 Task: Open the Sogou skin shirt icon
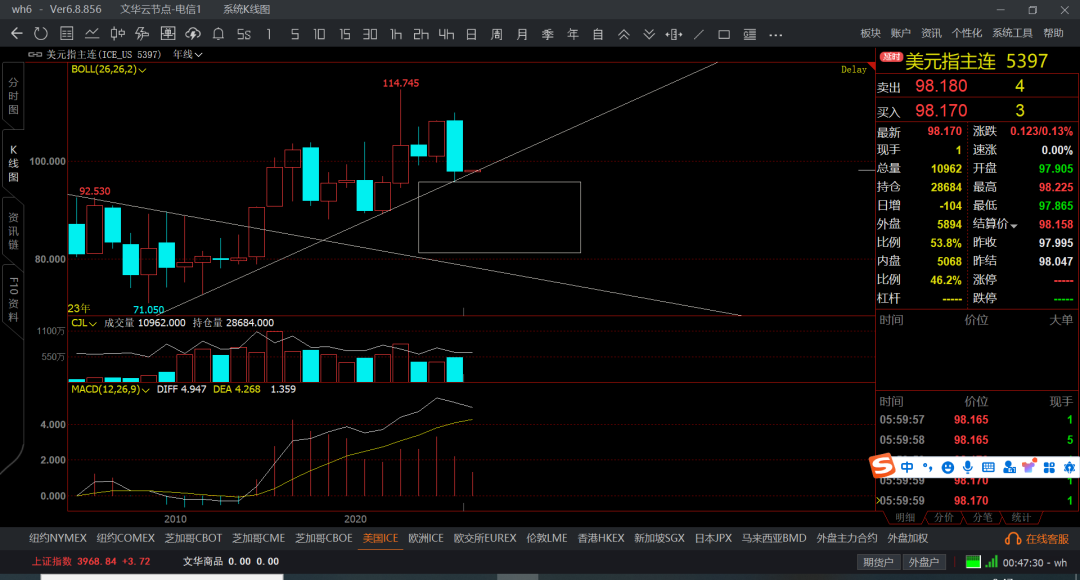pyautogui.click(x=1029, y=466)
